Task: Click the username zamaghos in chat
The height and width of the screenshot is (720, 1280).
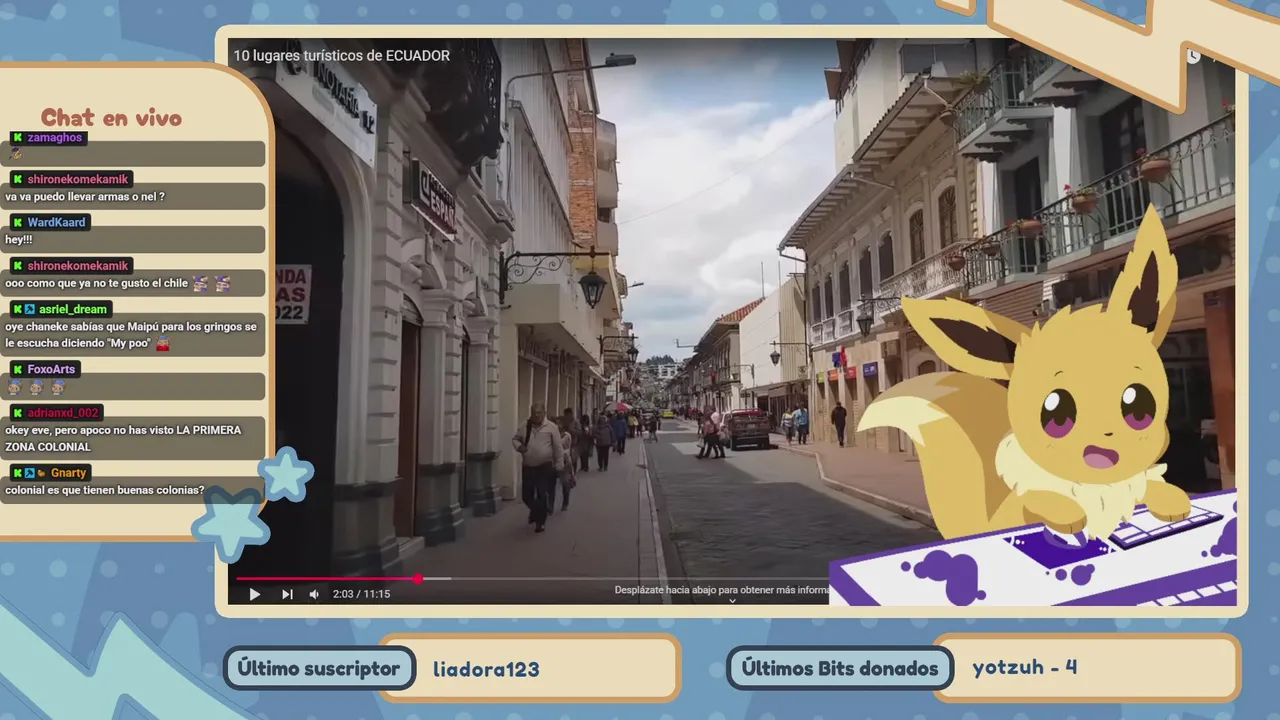Action: click(55, 138)
